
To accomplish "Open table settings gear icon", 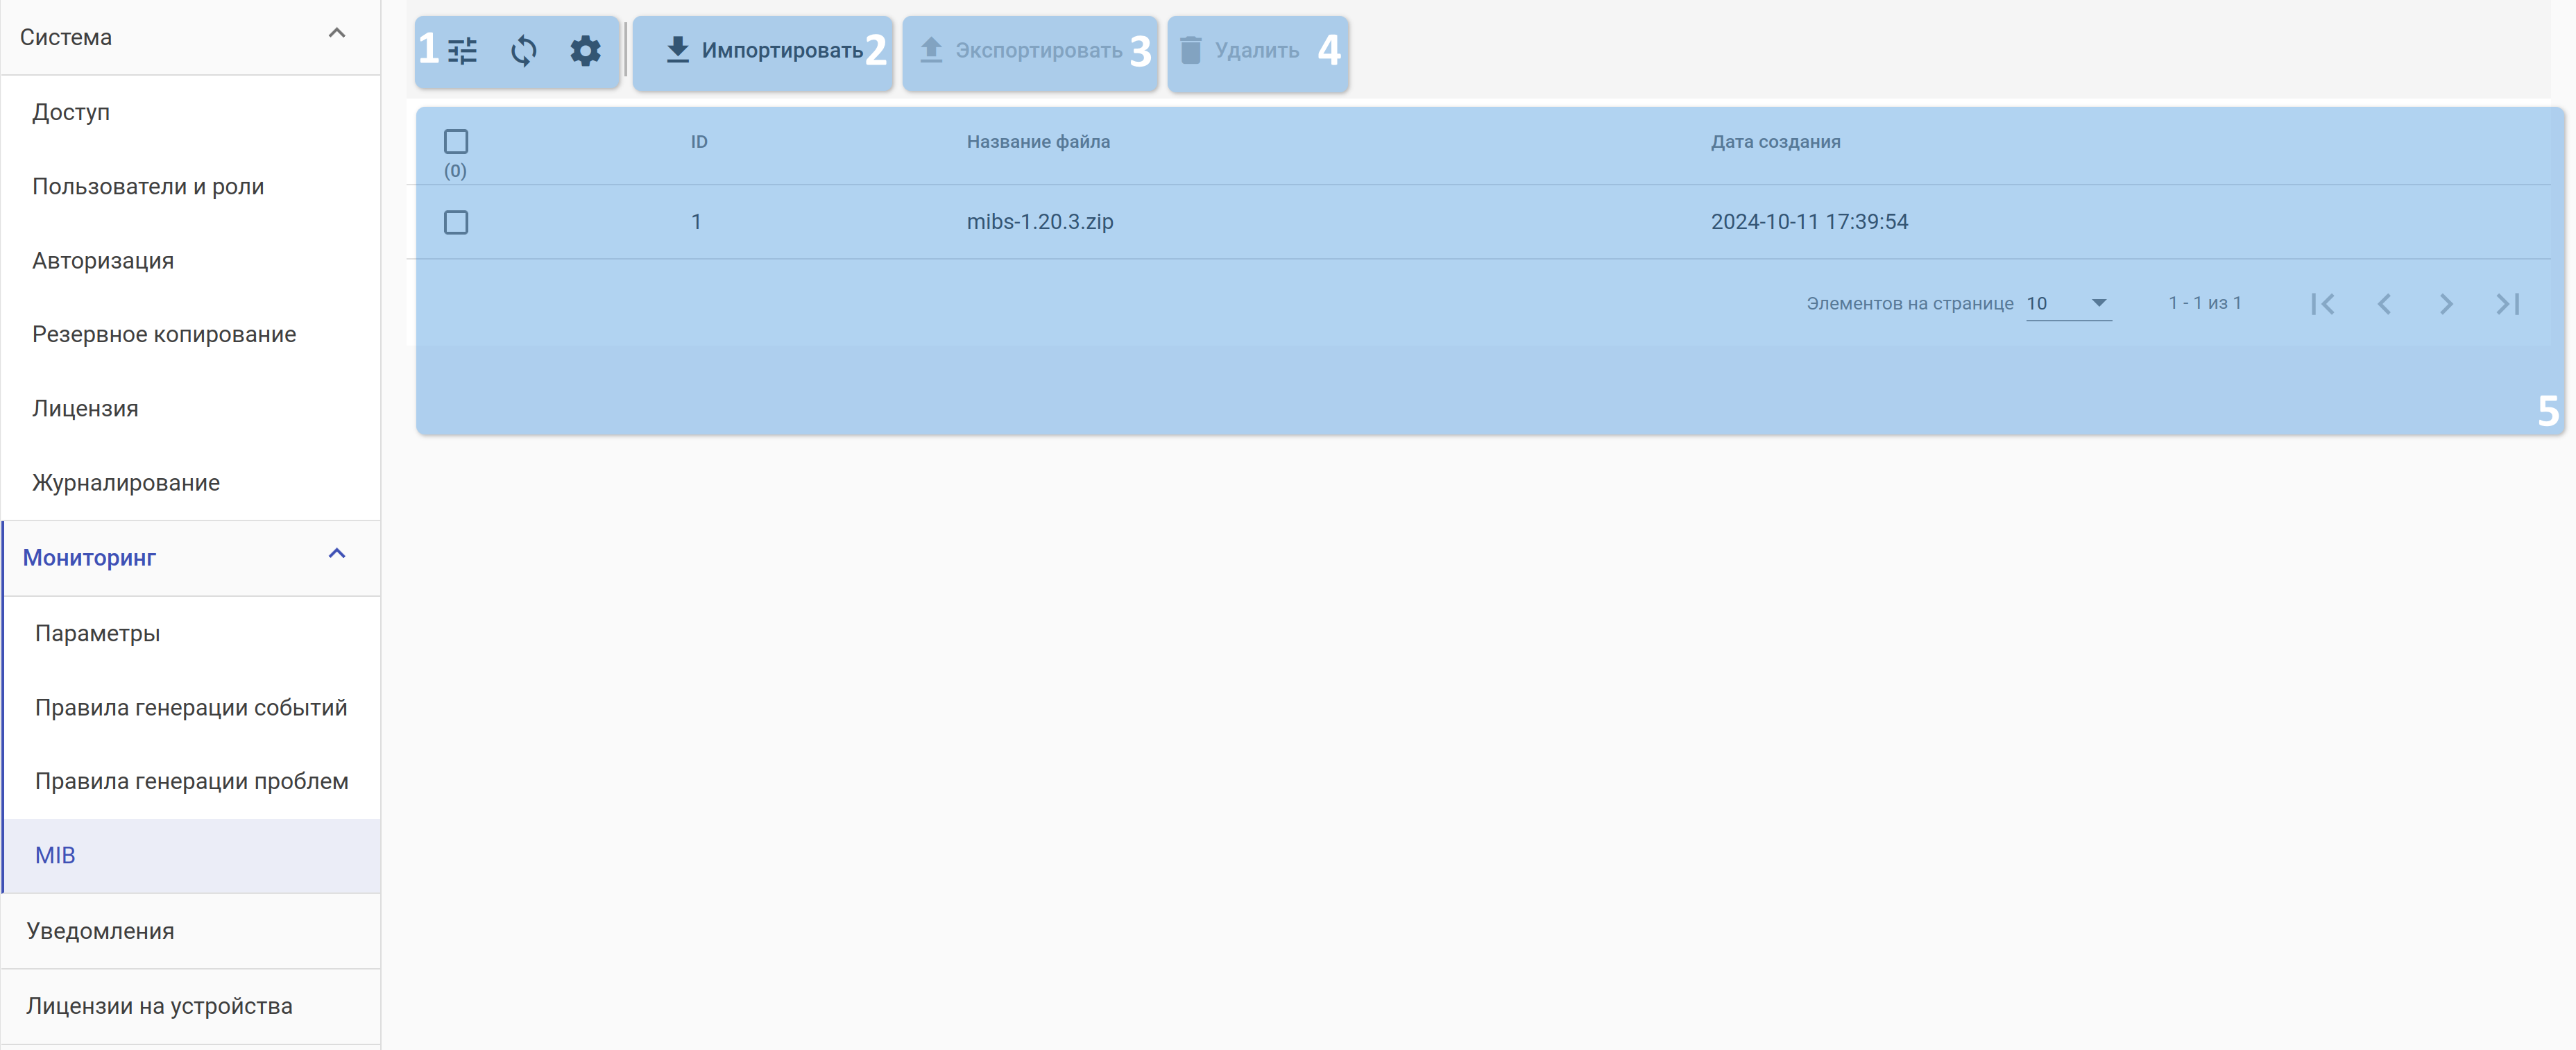I will point(585,50).
